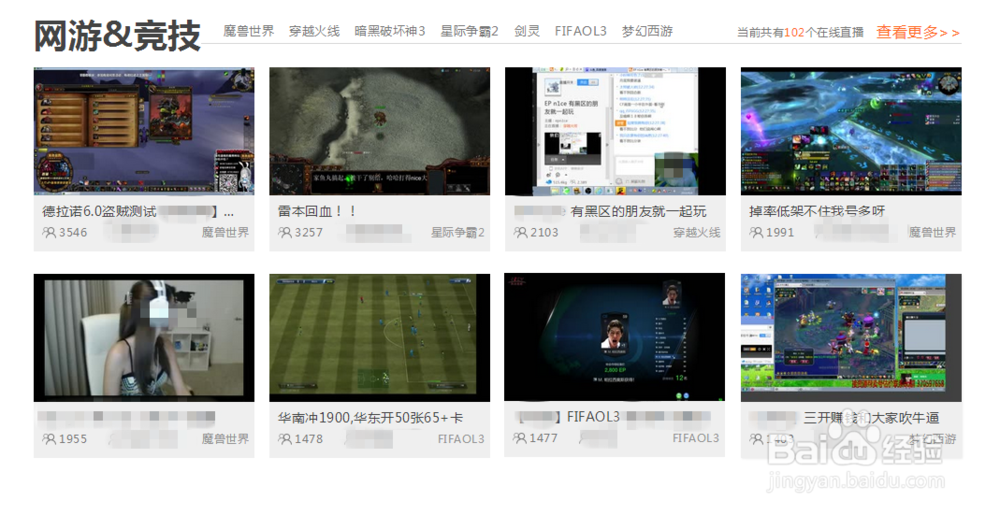The width and height of the screenshot is (1000, 515).
Task: Open the 雷本回血 stream thumbnail
Action: point(379,131)
